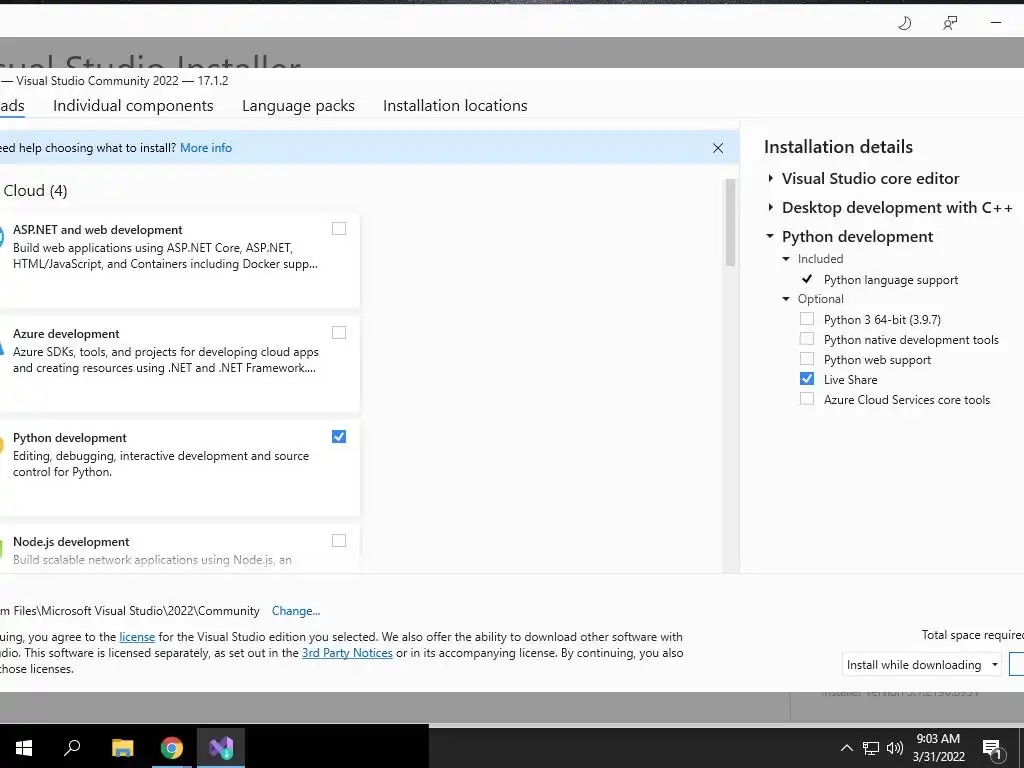Open Visual Studio Installer taskbar icon

[x=221, y=747]
